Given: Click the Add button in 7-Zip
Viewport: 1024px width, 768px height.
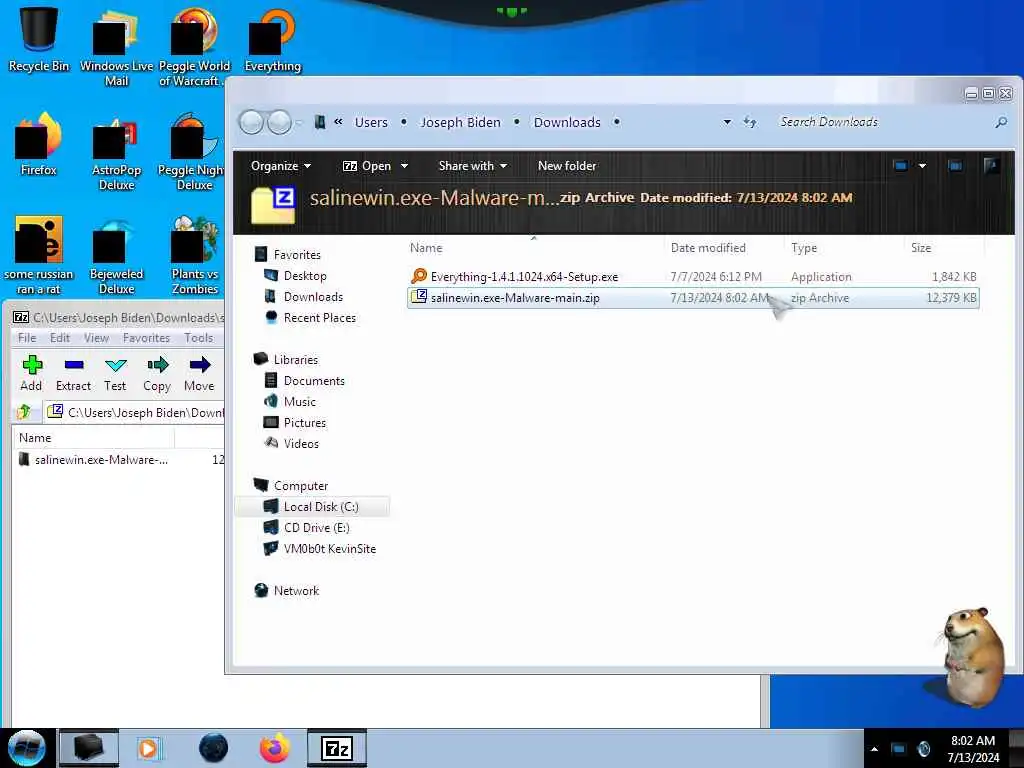Looking at the screenshot, I should (31, 374).
